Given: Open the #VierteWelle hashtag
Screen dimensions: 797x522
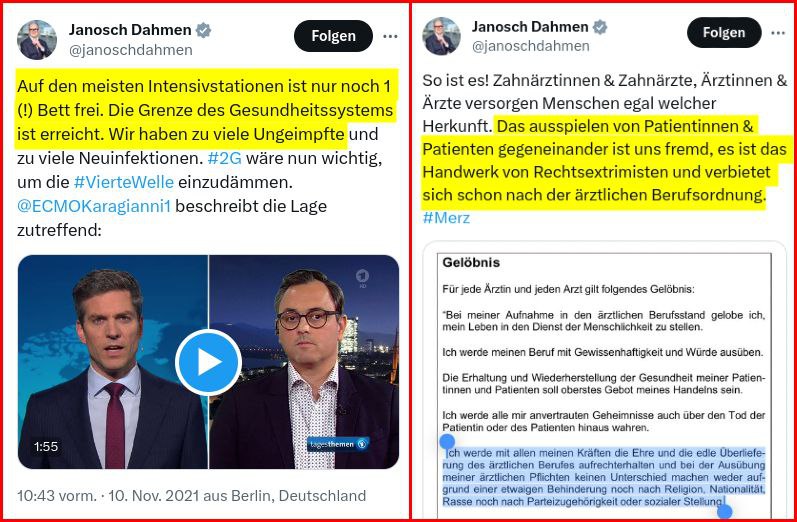Looking at the screenshot, I should pyautogui.click(x=124, y=182).
